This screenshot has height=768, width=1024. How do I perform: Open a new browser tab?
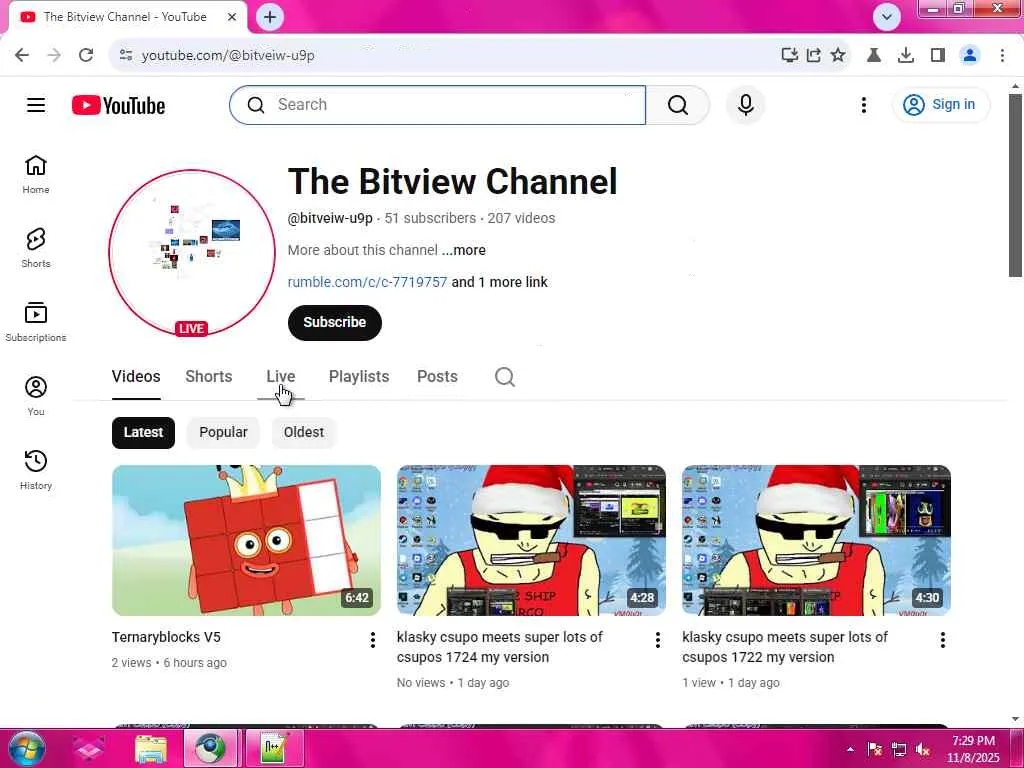coord(270,17)
